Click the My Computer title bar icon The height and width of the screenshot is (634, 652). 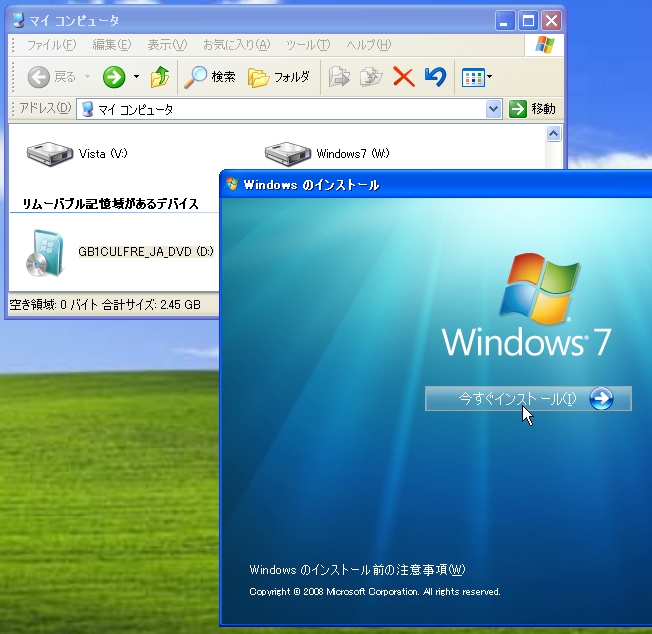18,20
